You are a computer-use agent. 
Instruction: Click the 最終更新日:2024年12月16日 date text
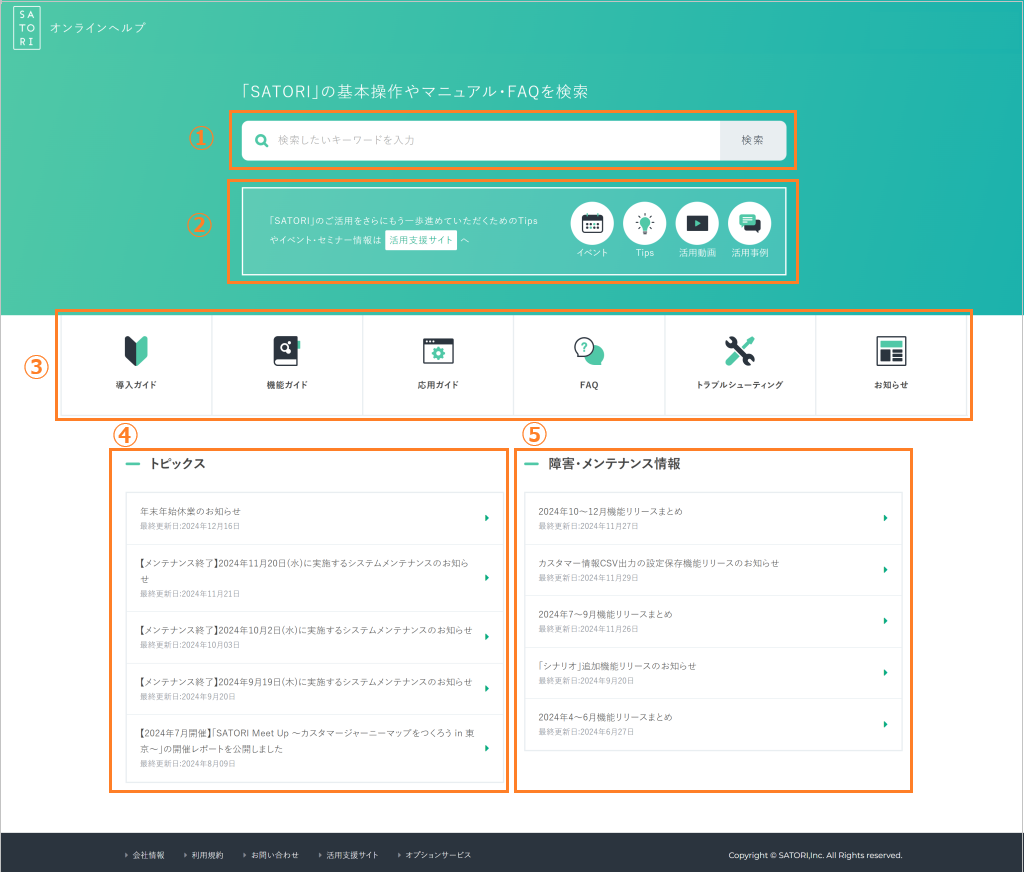pyautogui.click(x=189, y=526)
